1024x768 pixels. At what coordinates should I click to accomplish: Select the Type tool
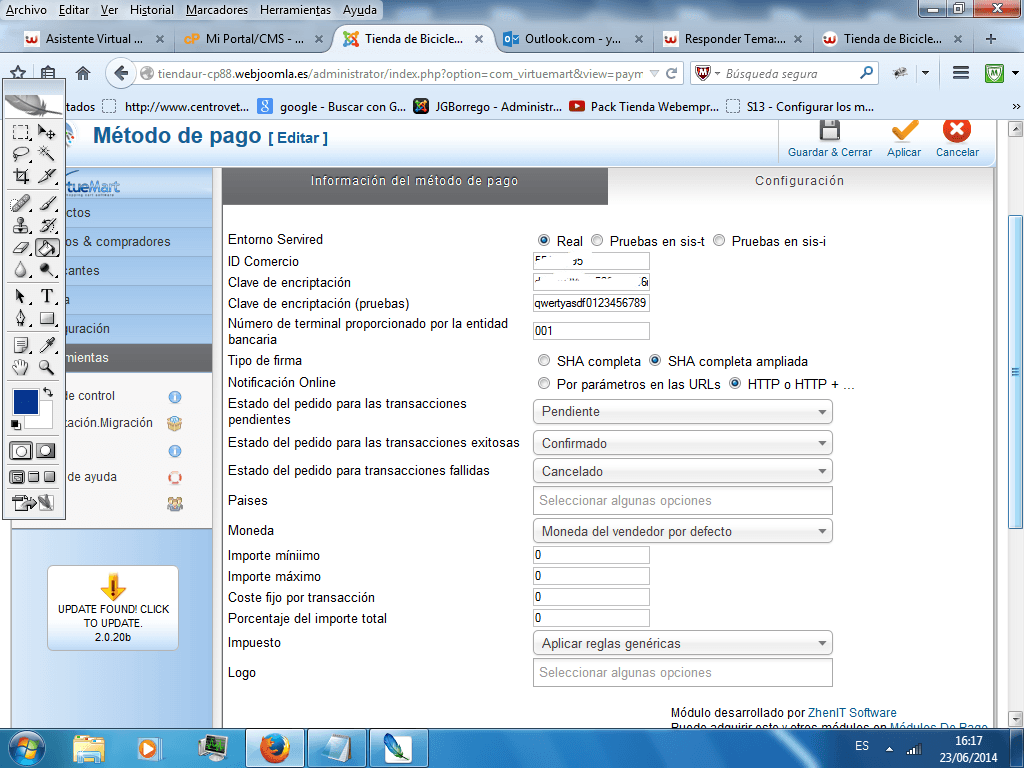[46, 296]
